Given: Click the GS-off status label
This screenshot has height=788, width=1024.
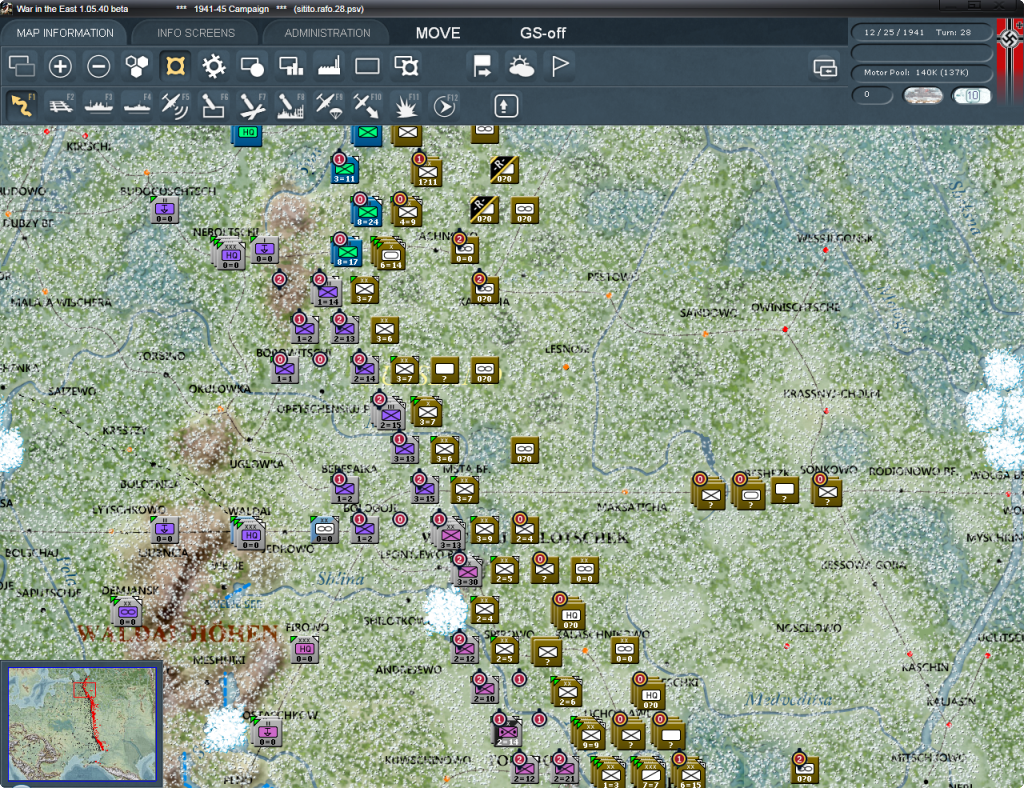Looking at the screenshot, I should [543, 33].
